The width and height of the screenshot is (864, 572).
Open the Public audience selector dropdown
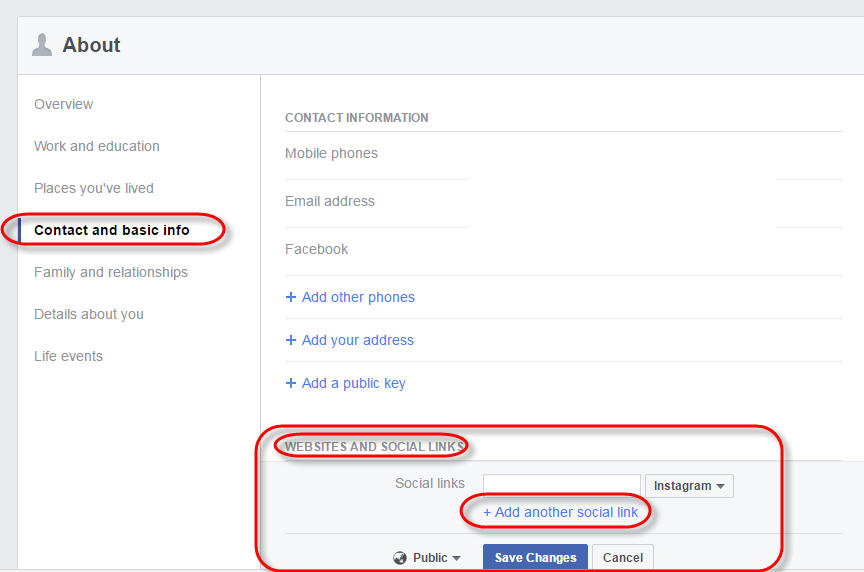click(427, 558)
